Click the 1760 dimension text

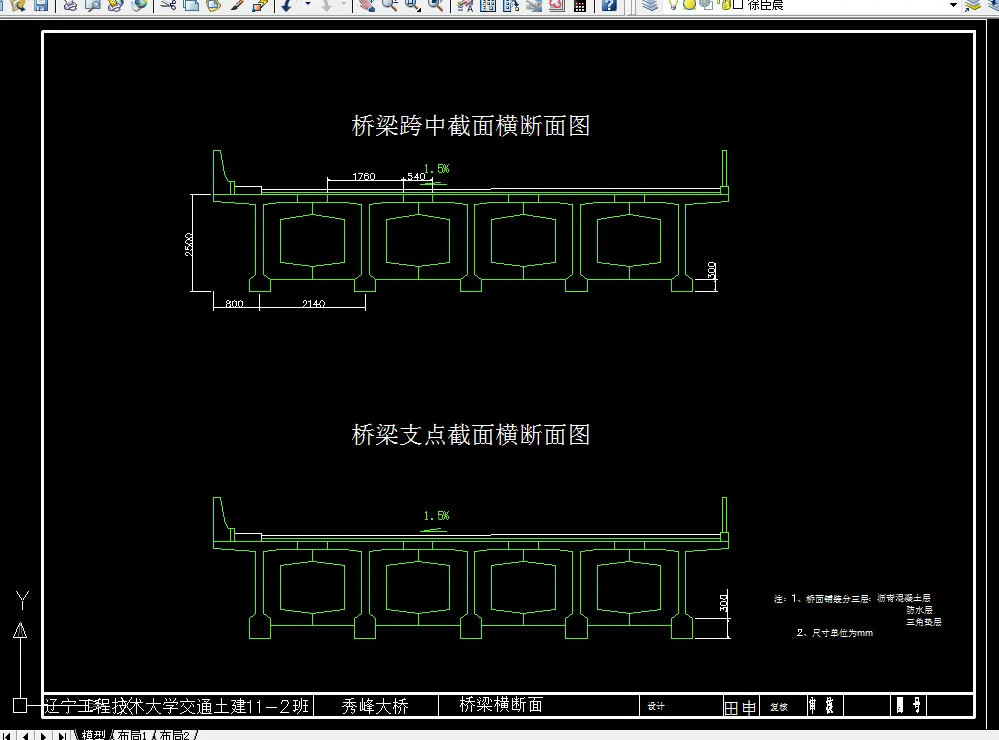coord(364,177)
